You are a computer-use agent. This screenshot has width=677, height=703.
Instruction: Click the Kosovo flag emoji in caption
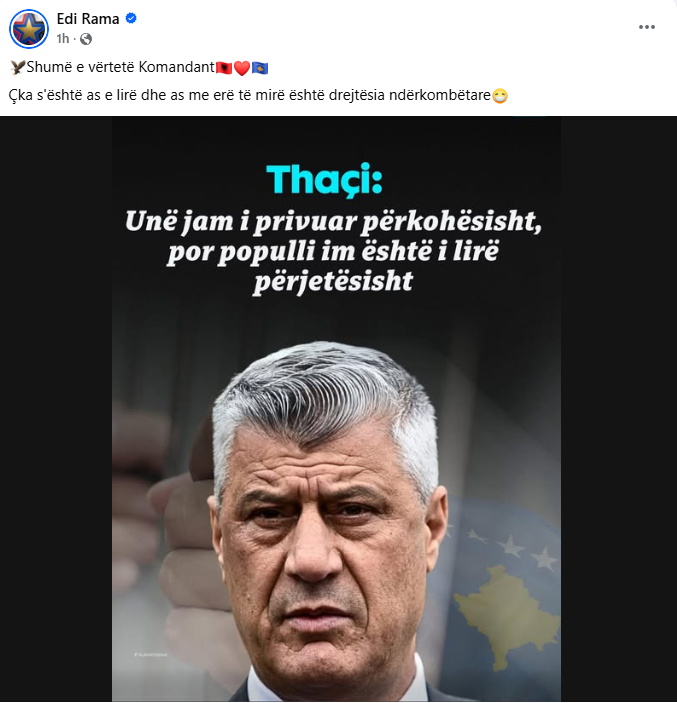[x=260, y=68]
